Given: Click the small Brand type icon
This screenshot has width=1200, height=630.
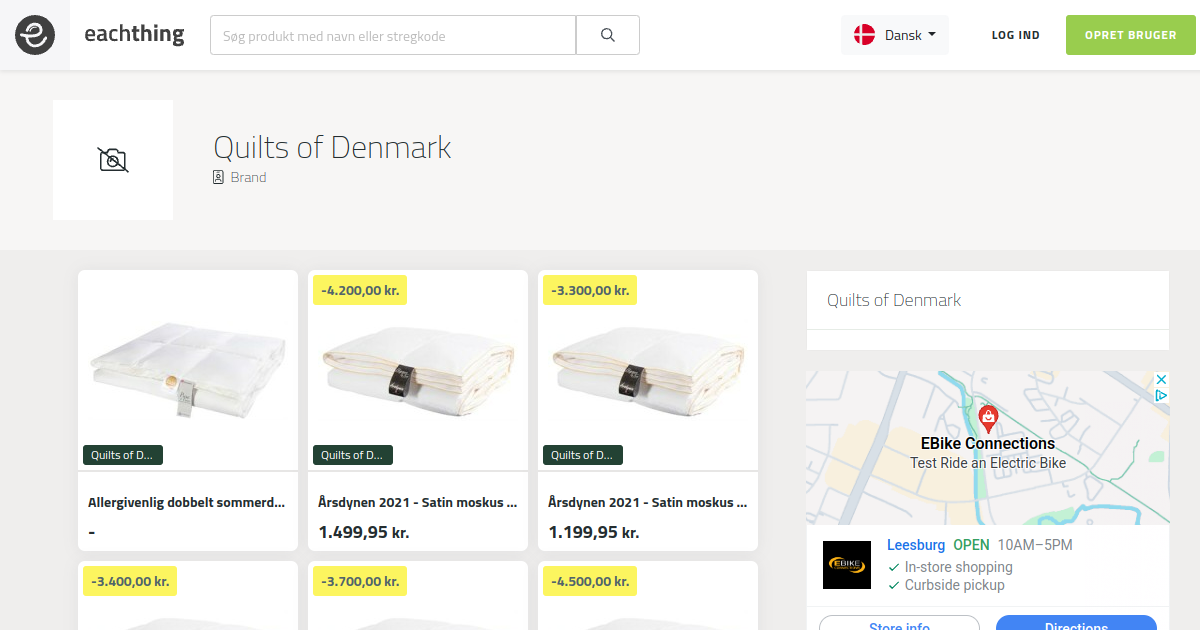Looking at the screenshot, I should pos(218,177).
